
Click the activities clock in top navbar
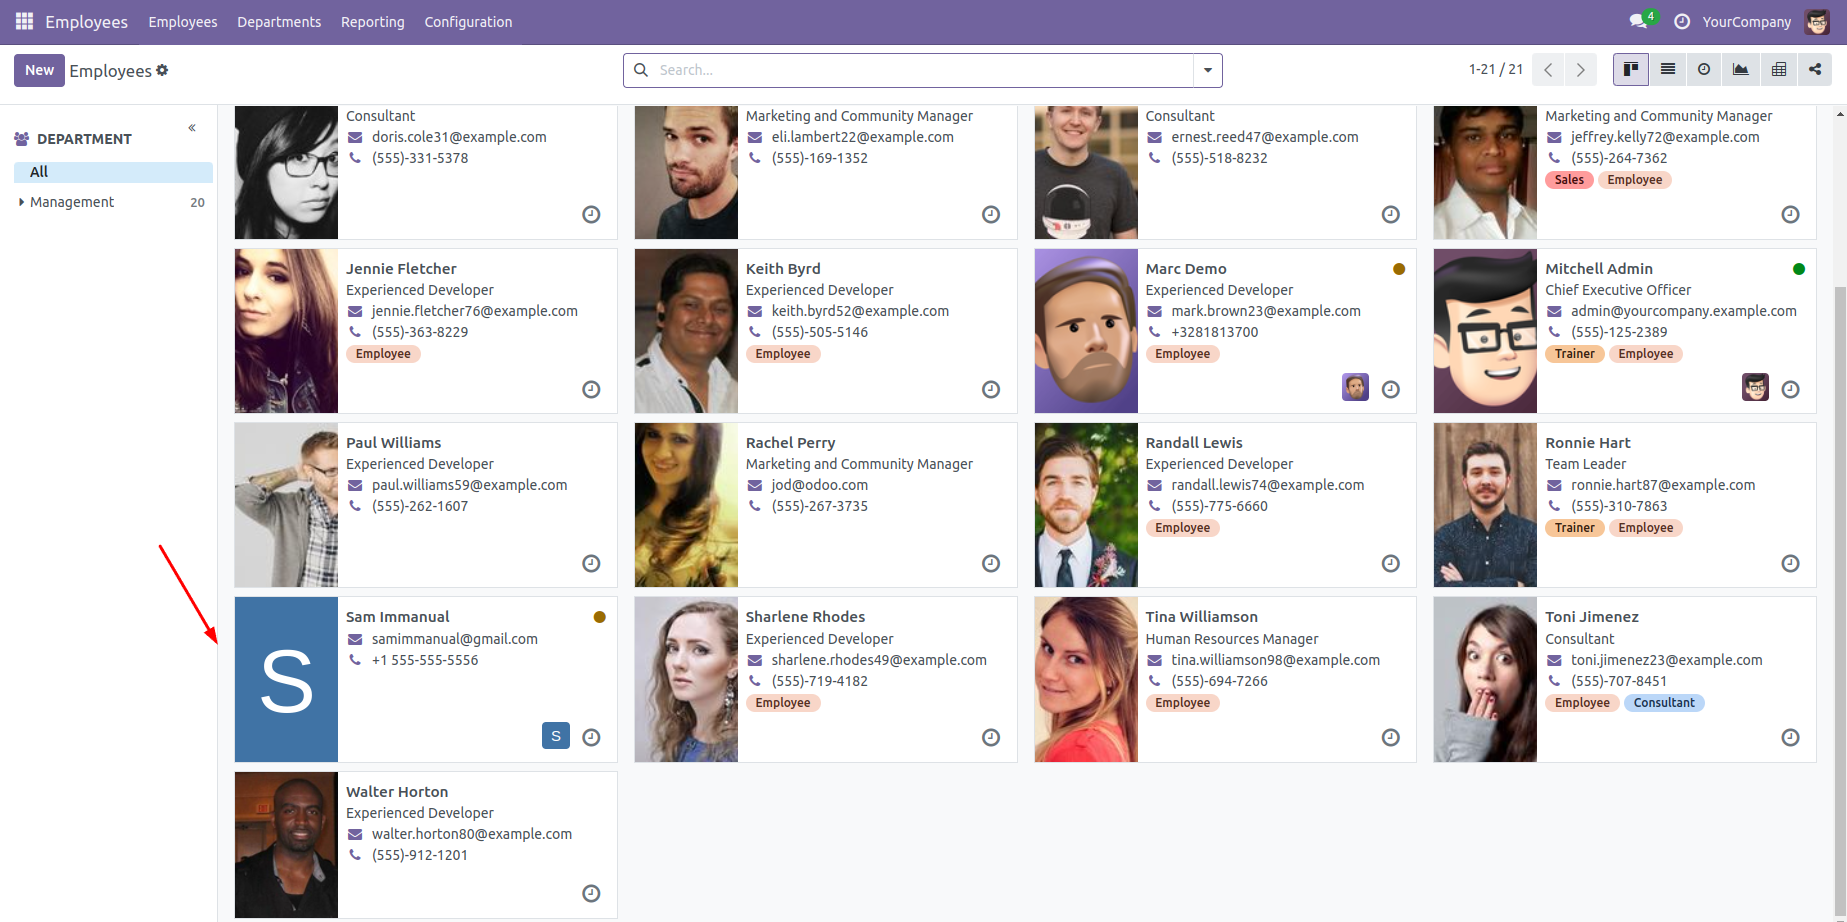[1682, 21]
